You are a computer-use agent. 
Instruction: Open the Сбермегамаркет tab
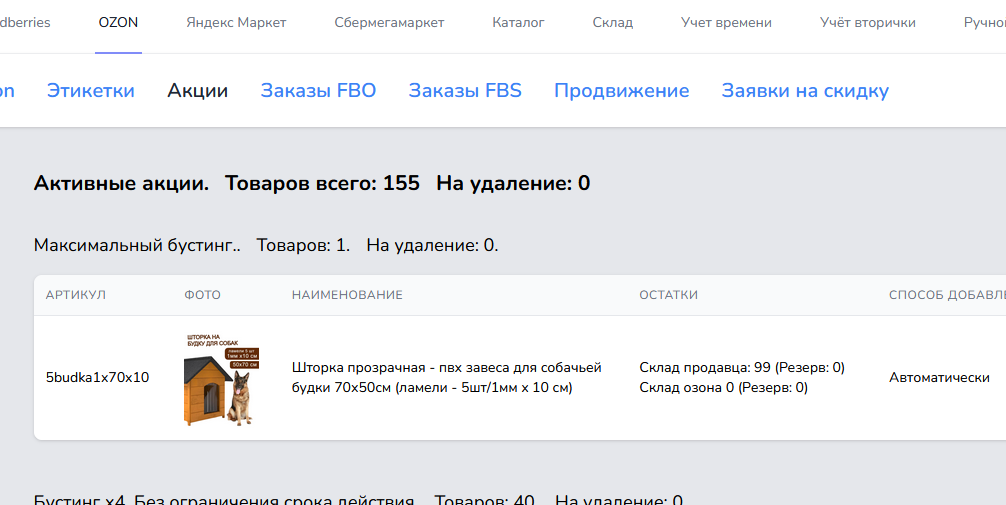389,22
